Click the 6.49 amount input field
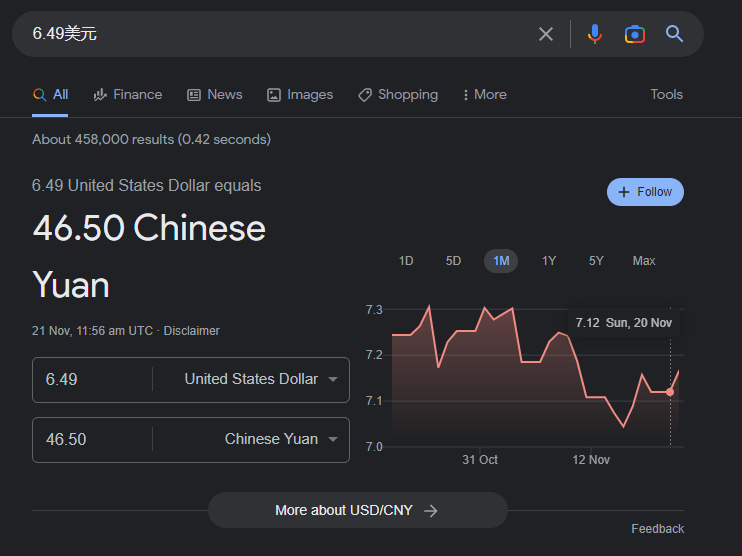This screenshot has height=556, width=742. point(92,380)
